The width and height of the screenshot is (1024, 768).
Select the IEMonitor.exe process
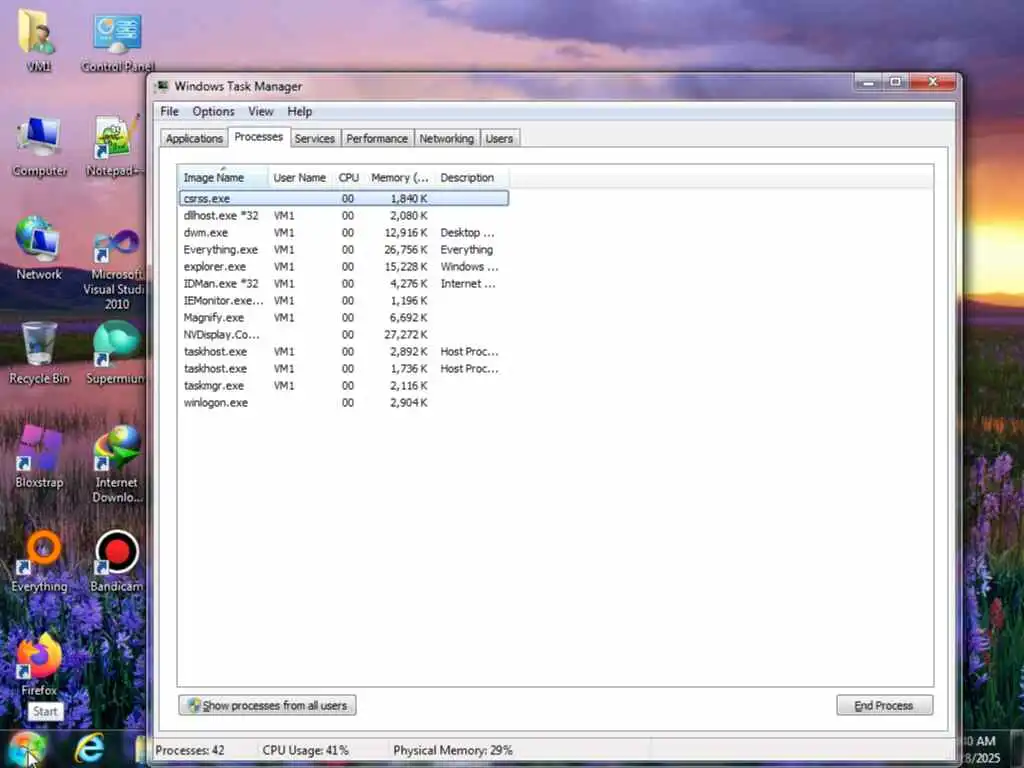(x=344, y=300)
